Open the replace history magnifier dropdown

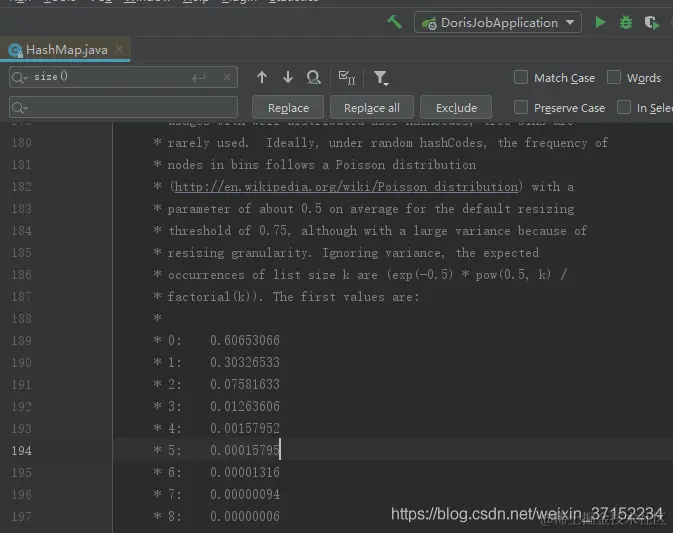pyautogui.click(x=20, y=107)
